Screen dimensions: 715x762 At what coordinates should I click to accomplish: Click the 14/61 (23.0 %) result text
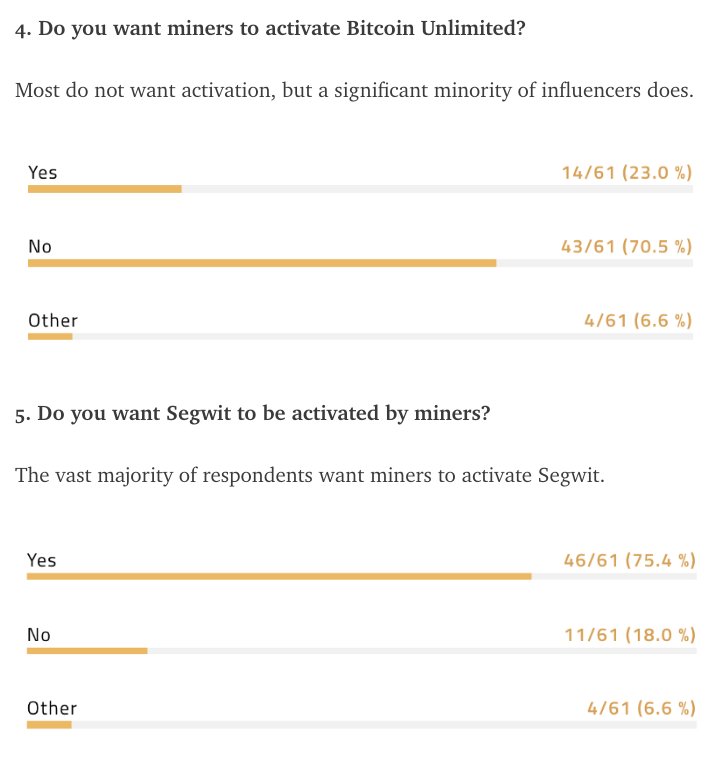[x=627, y=173]
